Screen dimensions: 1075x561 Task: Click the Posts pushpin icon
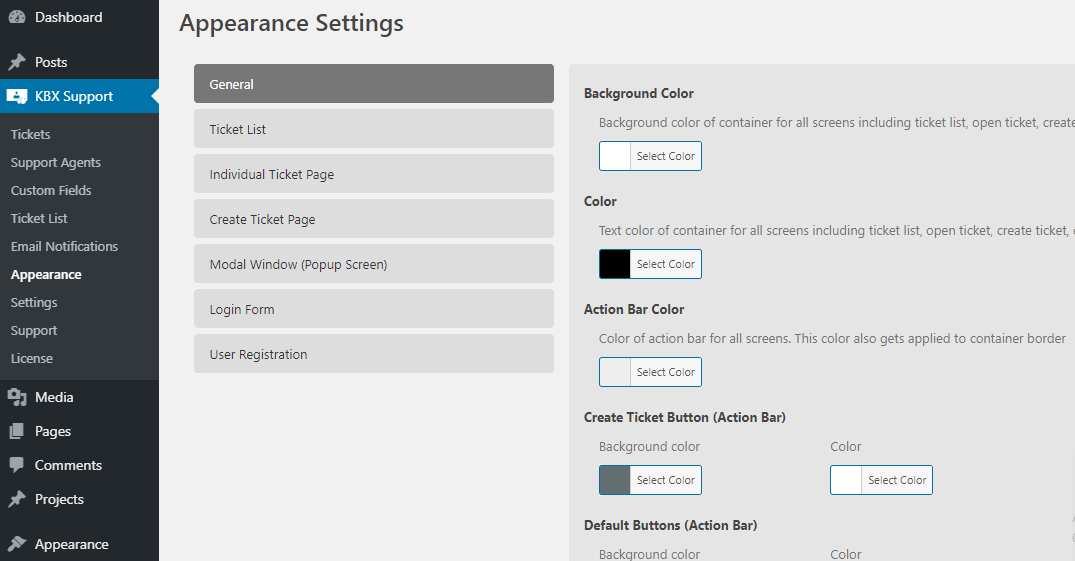point(17,62)
